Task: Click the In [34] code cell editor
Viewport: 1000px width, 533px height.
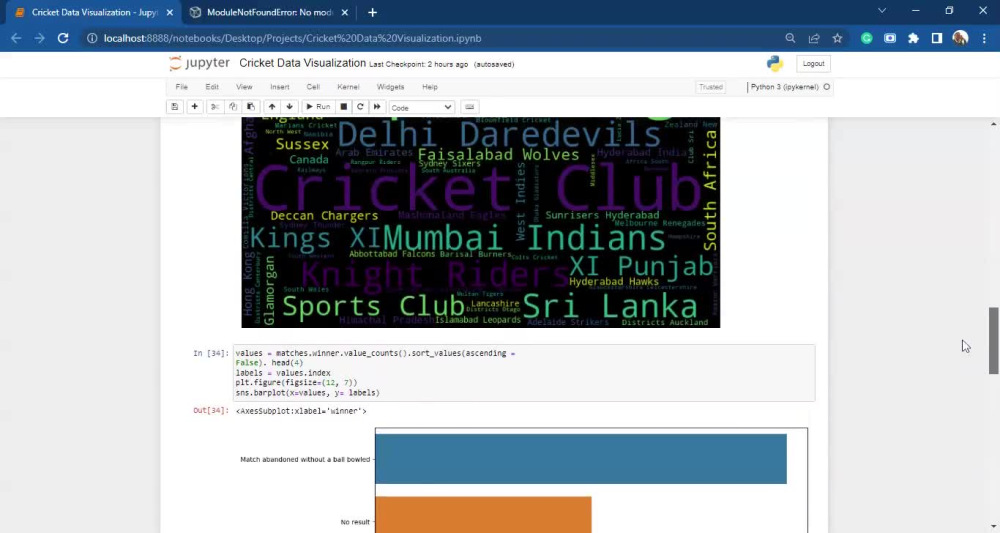Action: coord(524,373)
